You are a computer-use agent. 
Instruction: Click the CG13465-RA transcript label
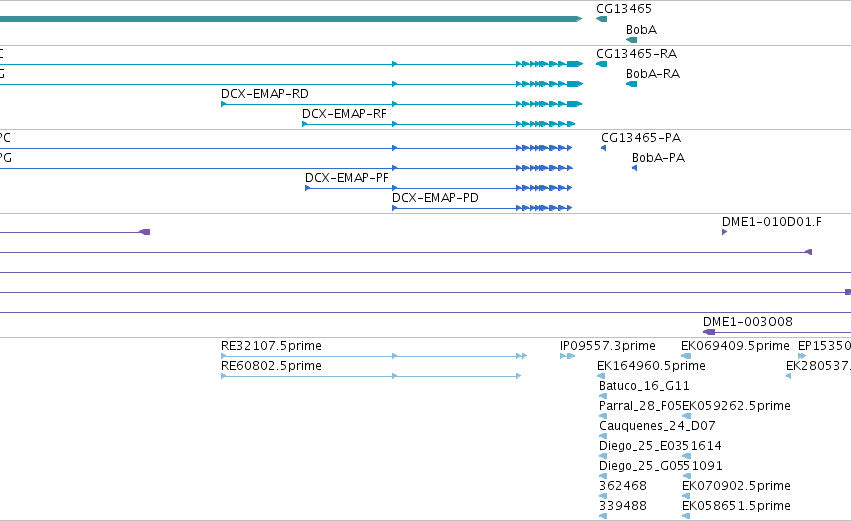(636, 54)
